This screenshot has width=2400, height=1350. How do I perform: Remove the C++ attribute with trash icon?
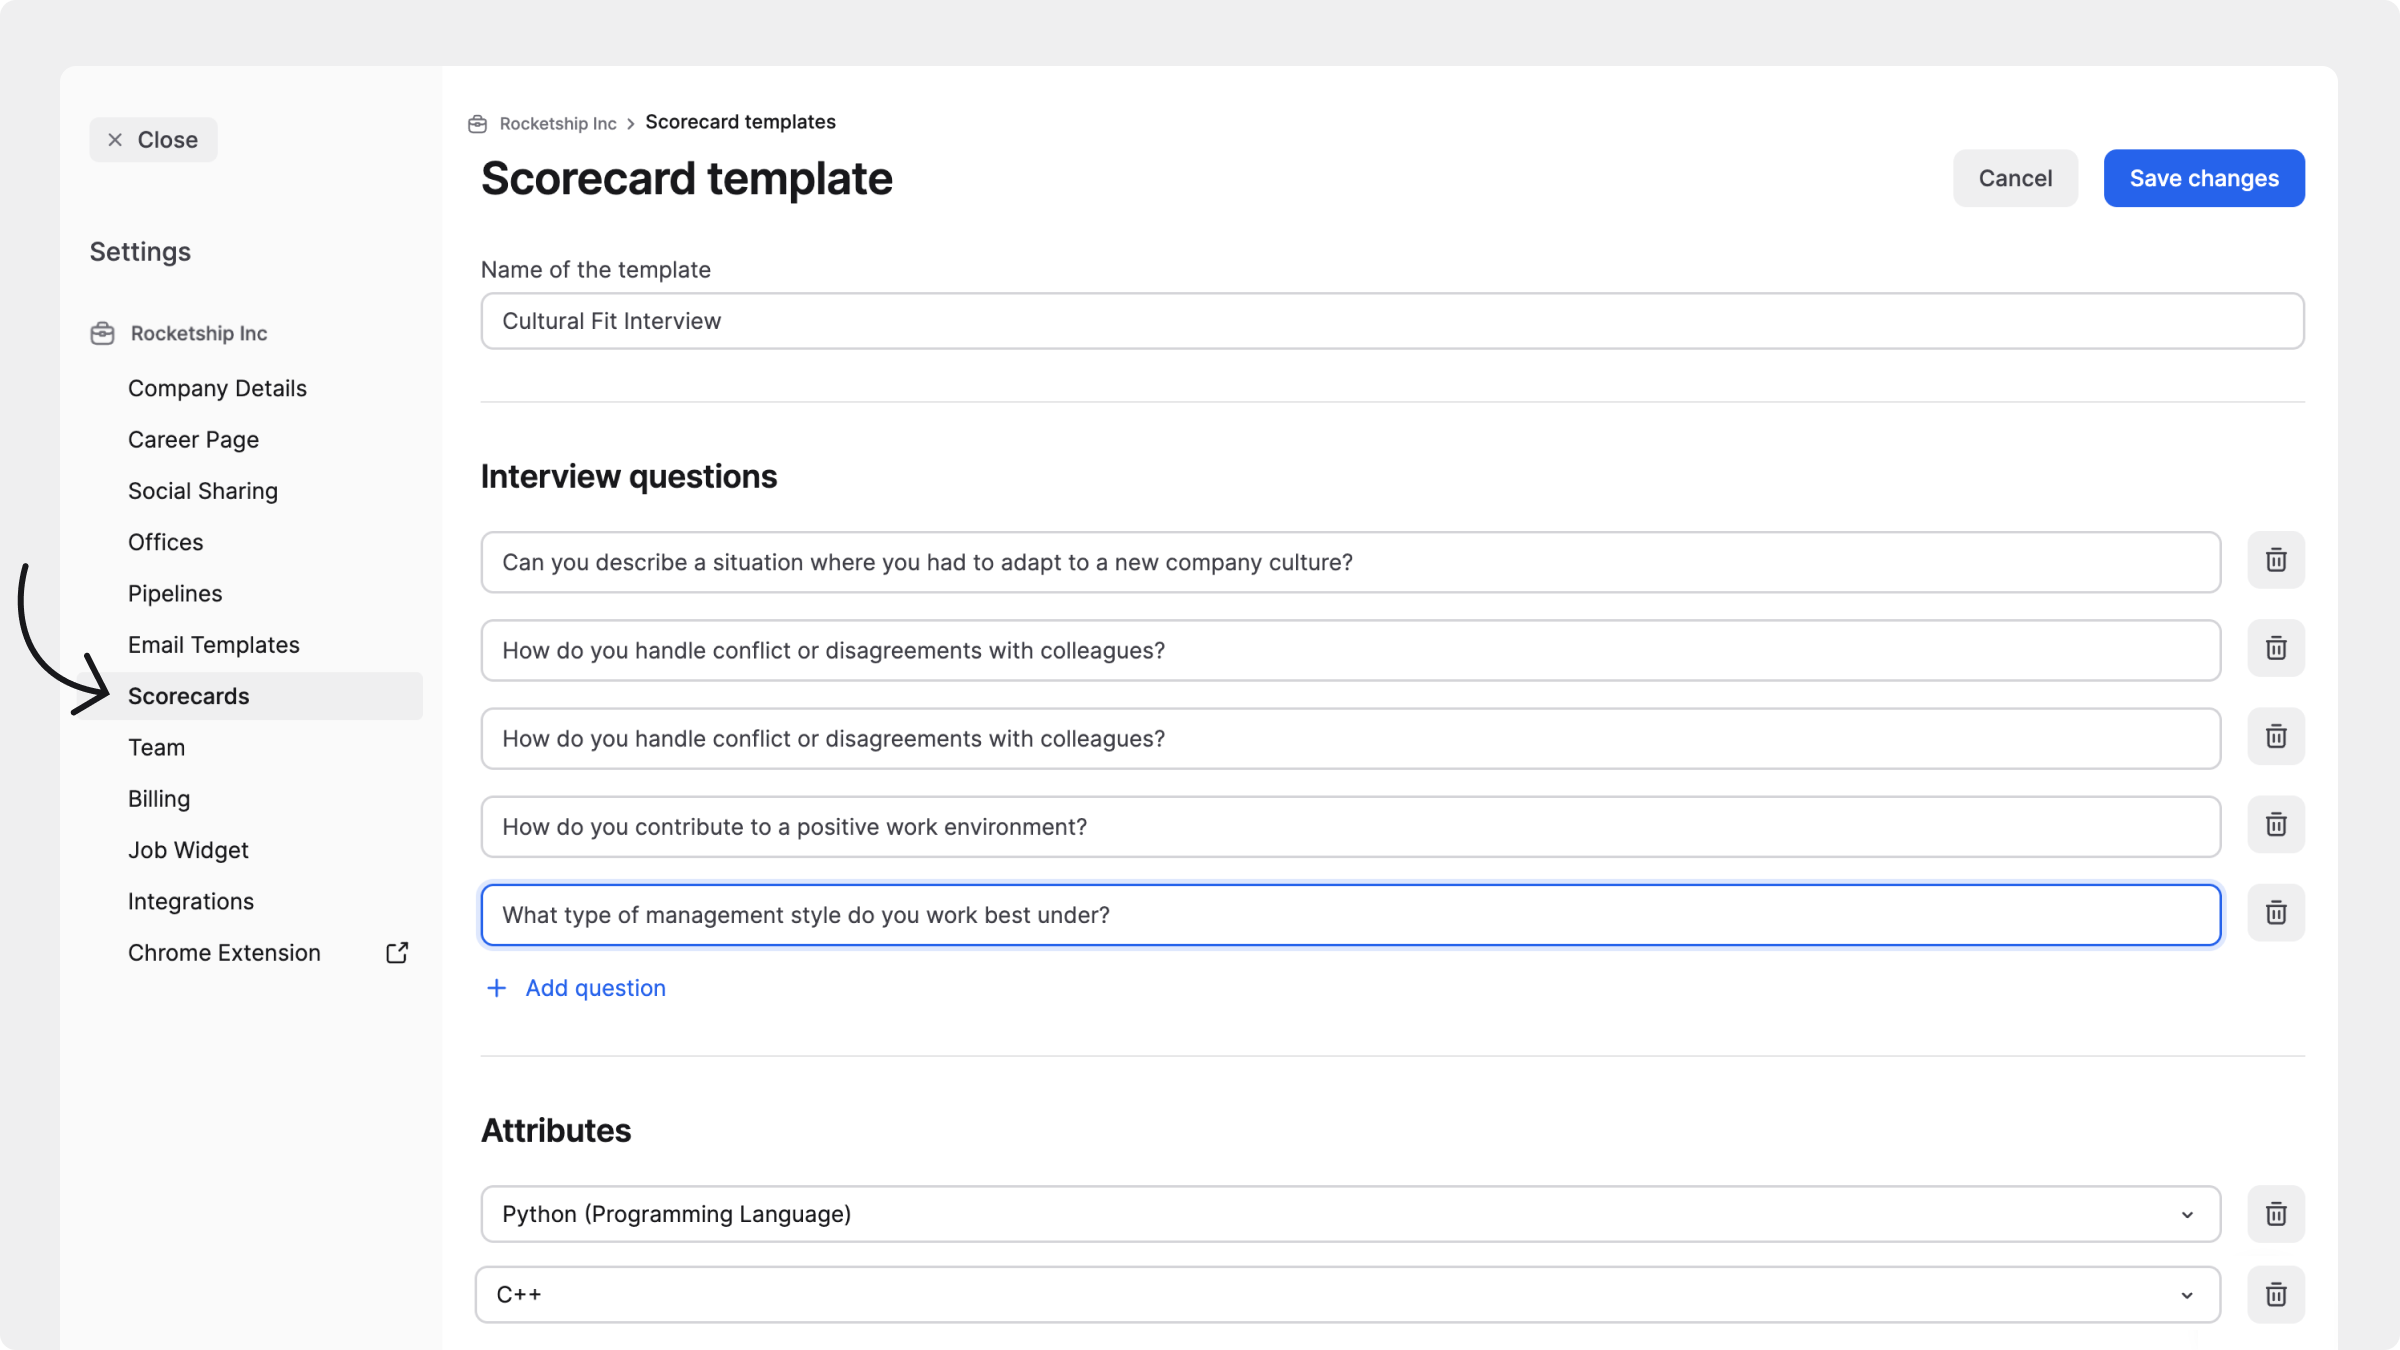[x=2275, y=1295]
